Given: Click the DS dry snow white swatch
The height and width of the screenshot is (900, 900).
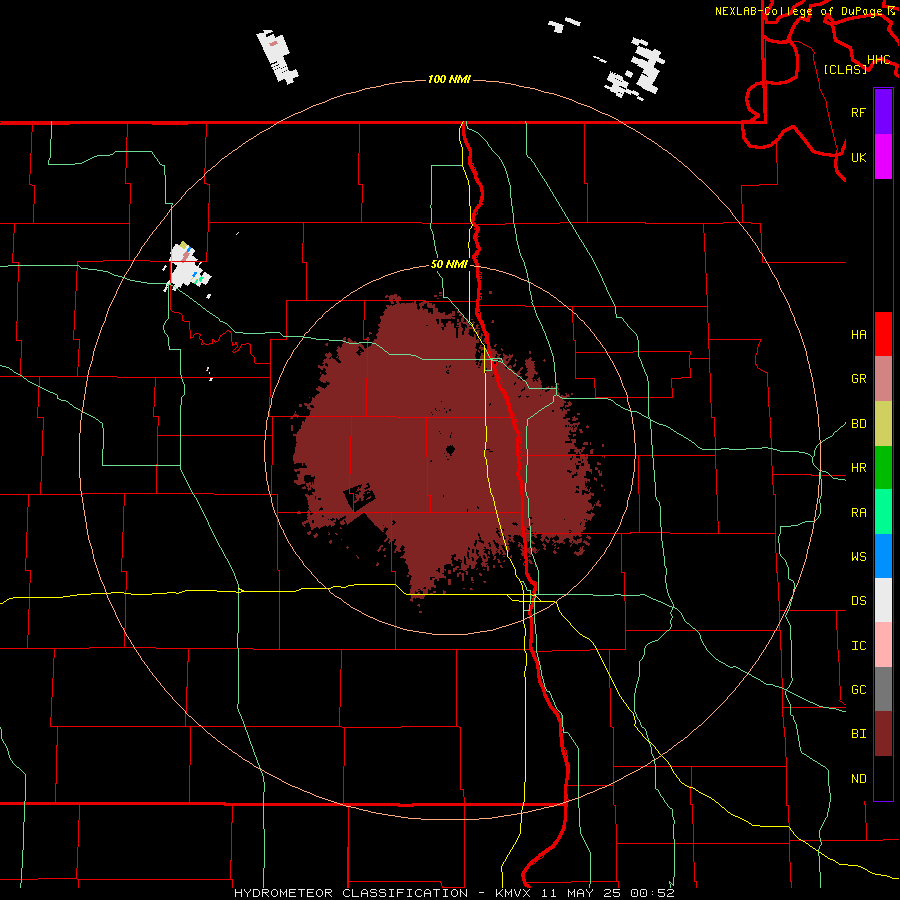Looking at the screenshot, I should tap(883, 600).
